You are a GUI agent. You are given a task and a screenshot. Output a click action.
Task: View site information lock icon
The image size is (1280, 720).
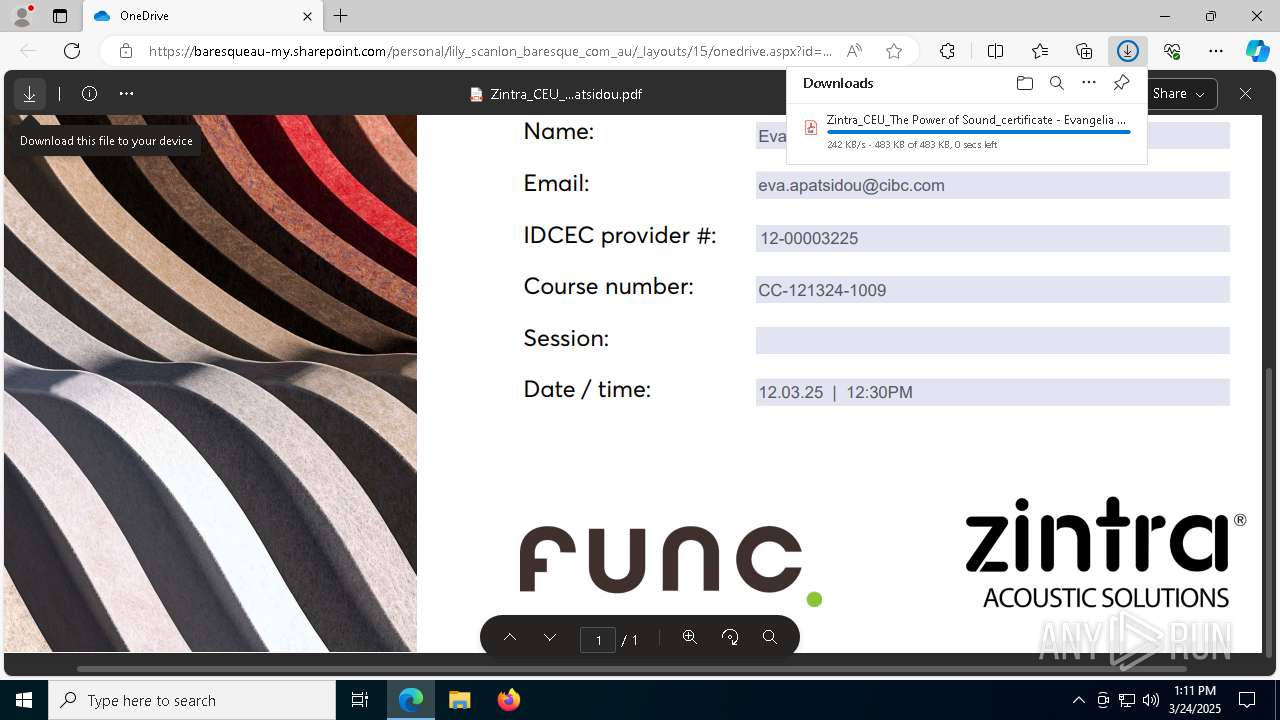pos(125,51)
